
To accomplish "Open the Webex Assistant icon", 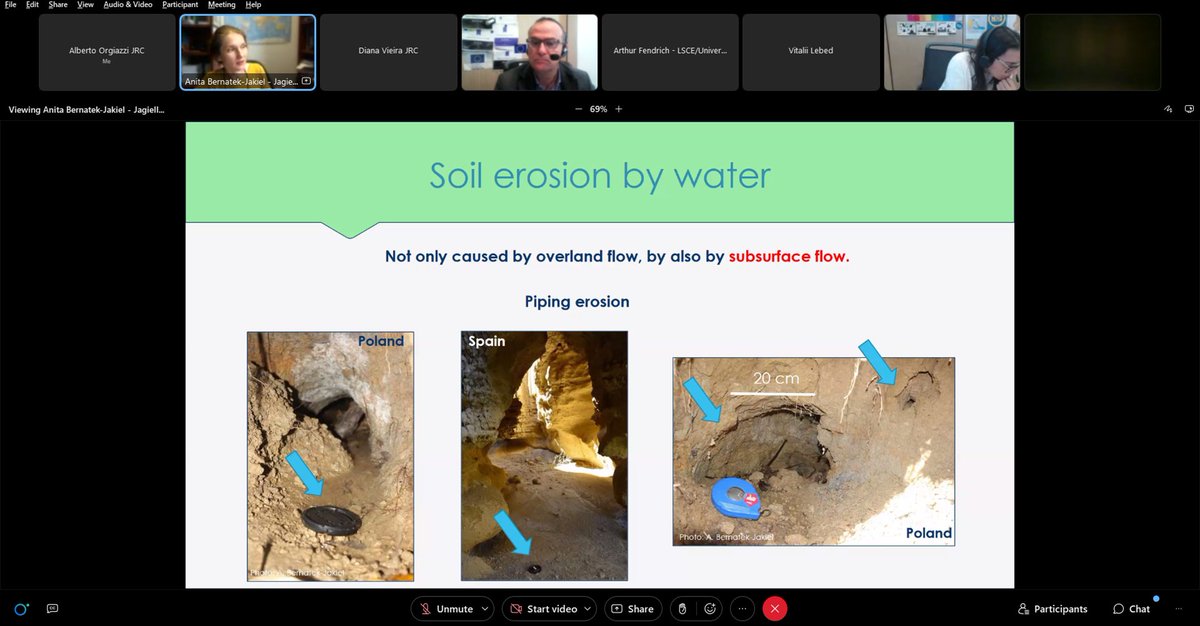I will tap(21, 609).
